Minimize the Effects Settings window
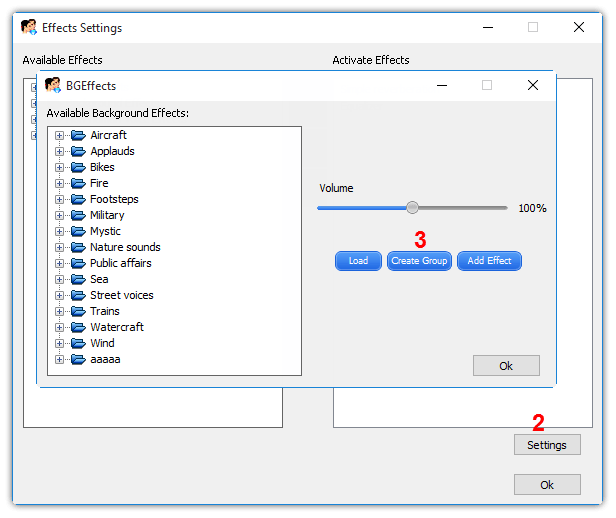The height and width of the screenshot is (518, 616). (488, 27)
